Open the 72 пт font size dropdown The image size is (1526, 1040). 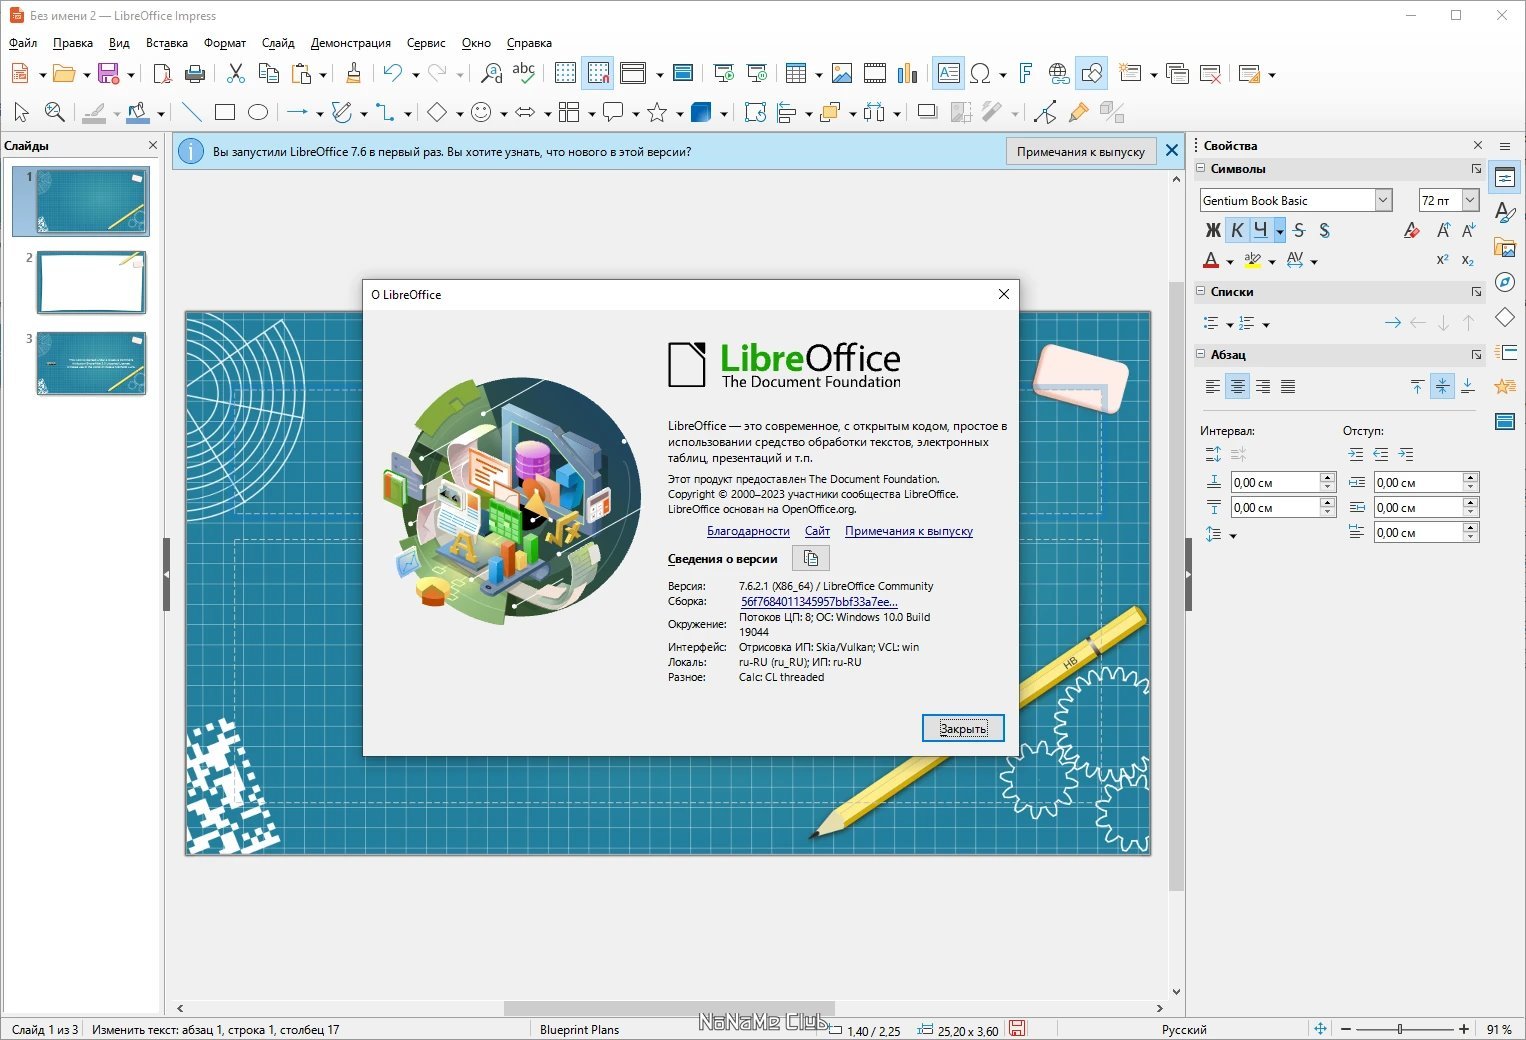tap(1470, 200)
